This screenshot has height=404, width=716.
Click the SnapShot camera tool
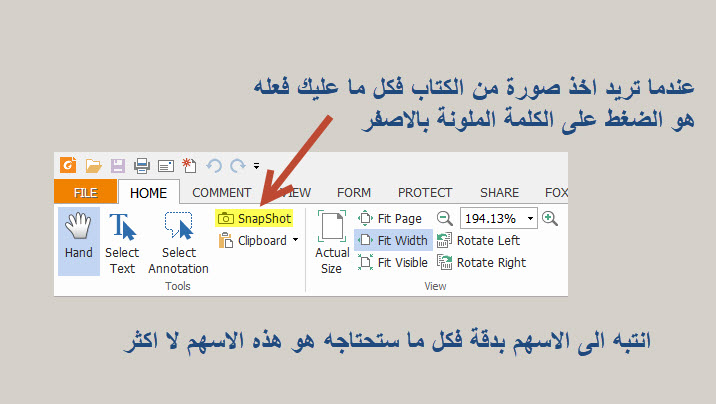[254, 218]
